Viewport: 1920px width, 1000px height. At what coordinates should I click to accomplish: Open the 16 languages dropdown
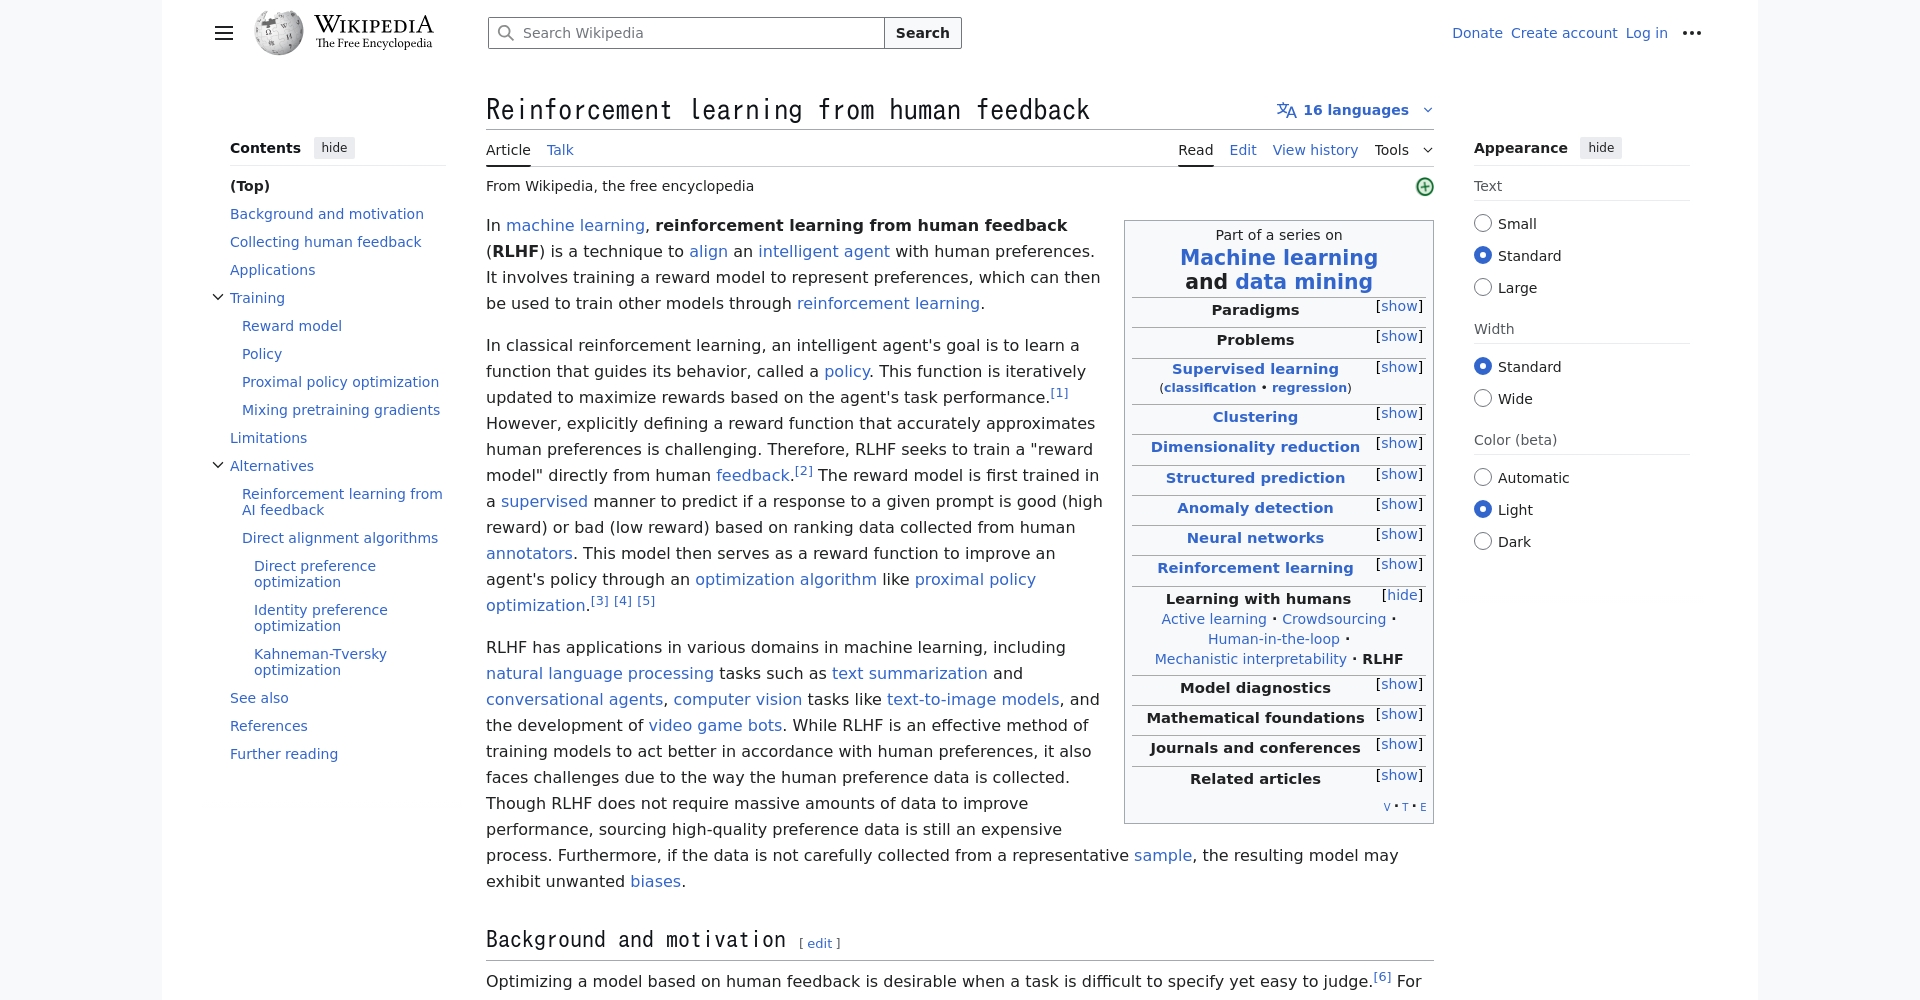pyautogui.click(x=1355, y=110)
